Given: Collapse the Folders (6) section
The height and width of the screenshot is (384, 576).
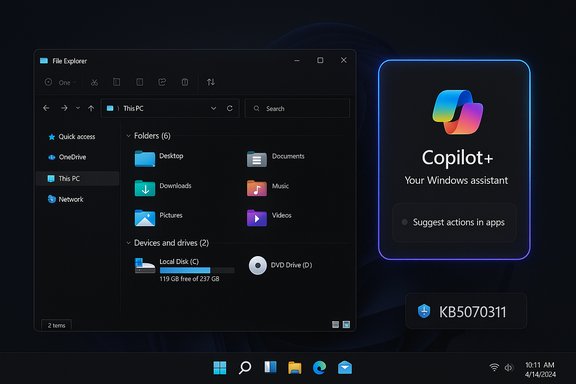Looking at the screenshot, I should [129, 136].
